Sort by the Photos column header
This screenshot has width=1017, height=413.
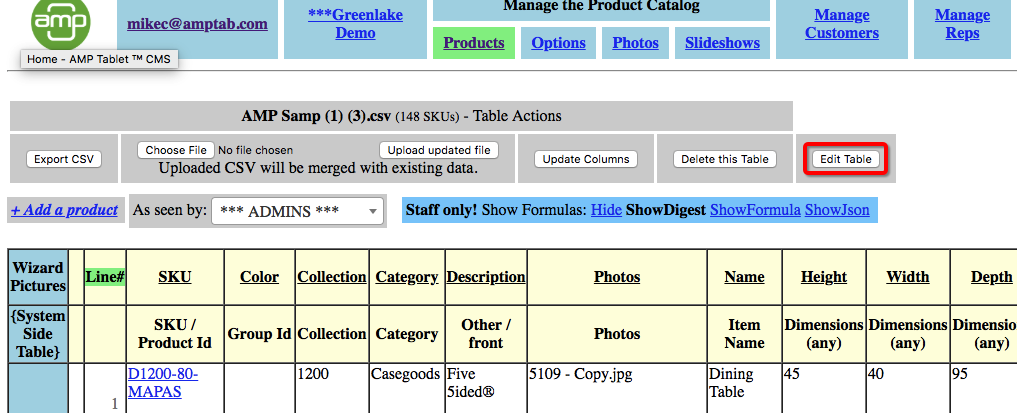(x=617, y=277)
